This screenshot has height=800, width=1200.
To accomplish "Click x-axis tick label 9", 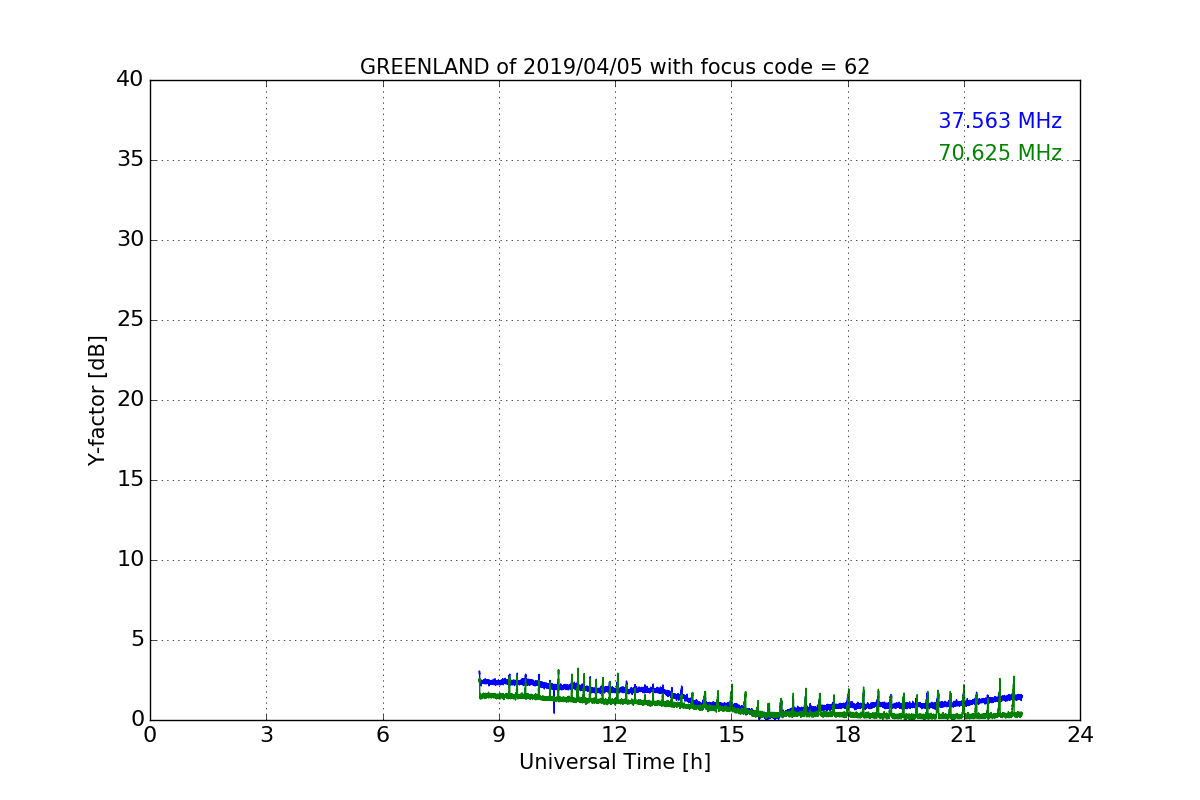I will [x=499, y=735].
